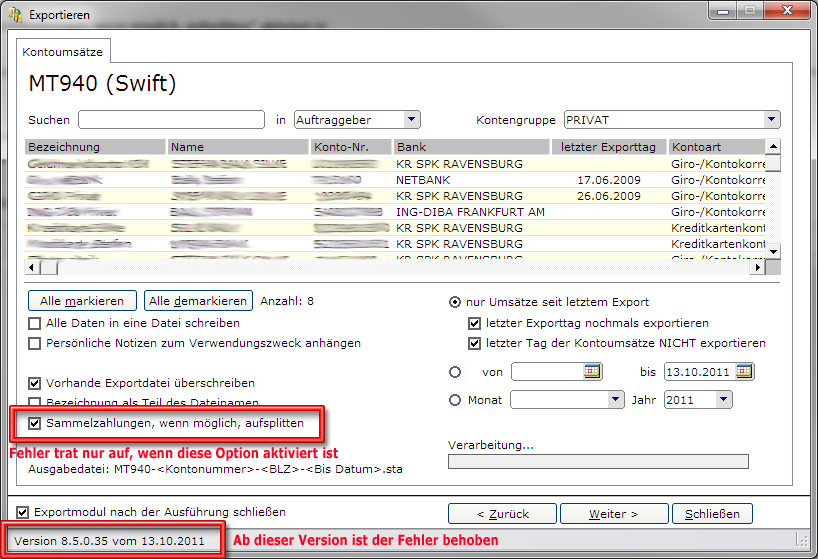The height and width of the screenshot is (559, 818).
Task: Select the NETBANK account row
Action: [x=395, y=180]
